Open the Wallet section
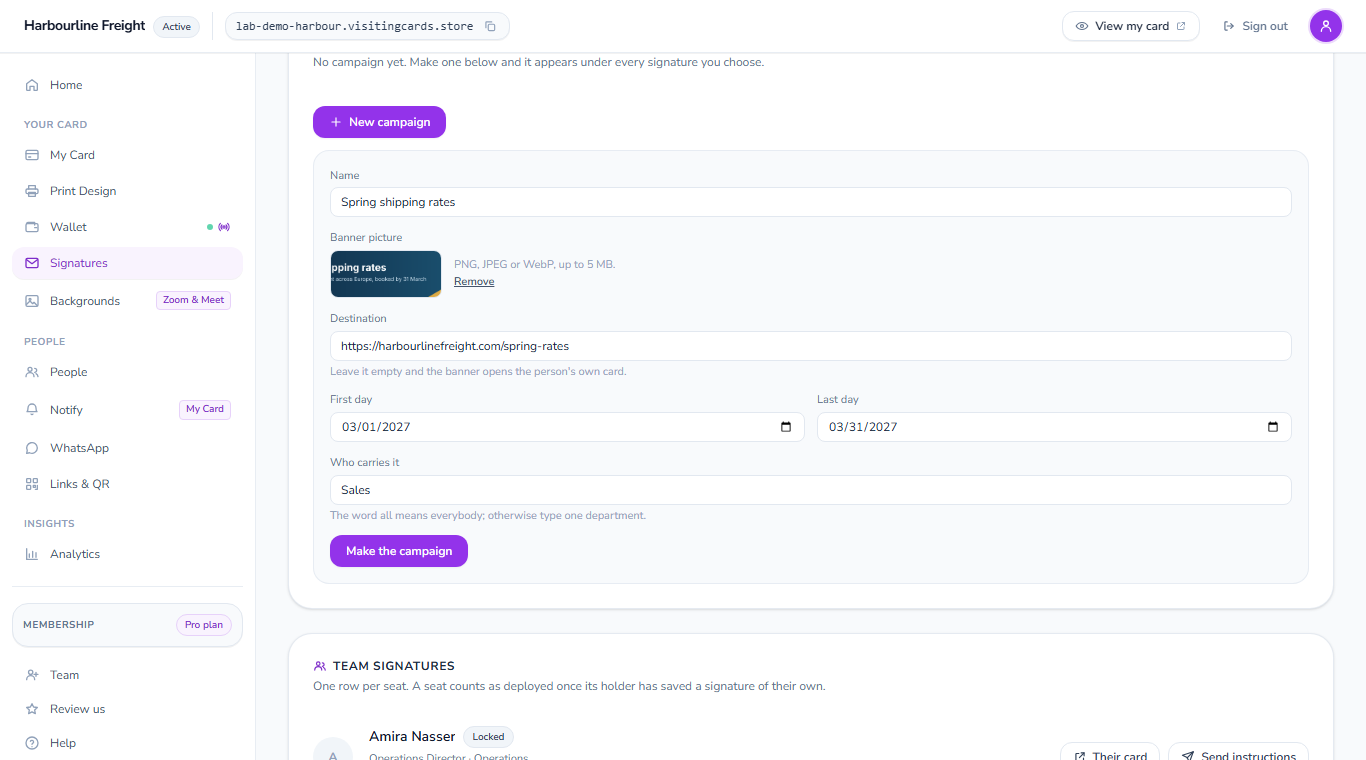This screenshot has width=1366, height=760. 127,227
